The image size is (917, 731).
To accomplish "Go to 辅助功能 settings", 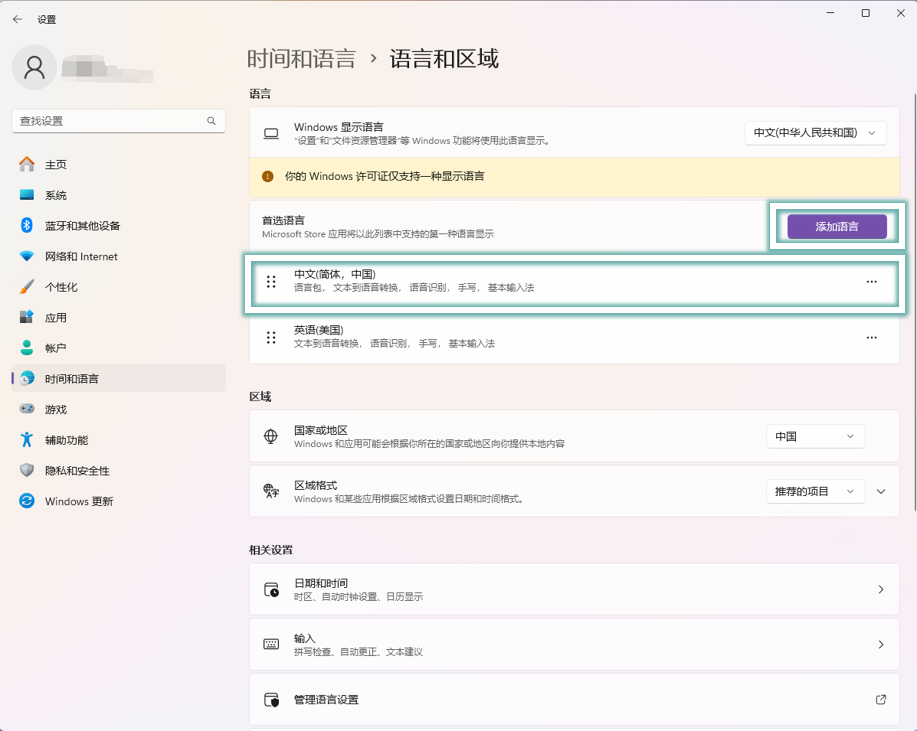I will [x=119, y=439].
